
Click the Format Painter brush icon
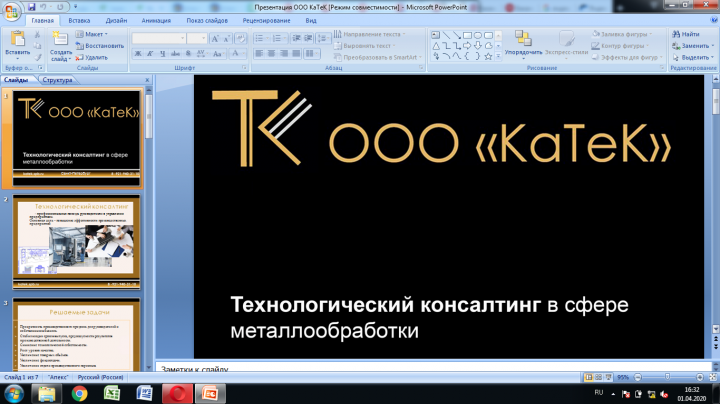[37, 57]
